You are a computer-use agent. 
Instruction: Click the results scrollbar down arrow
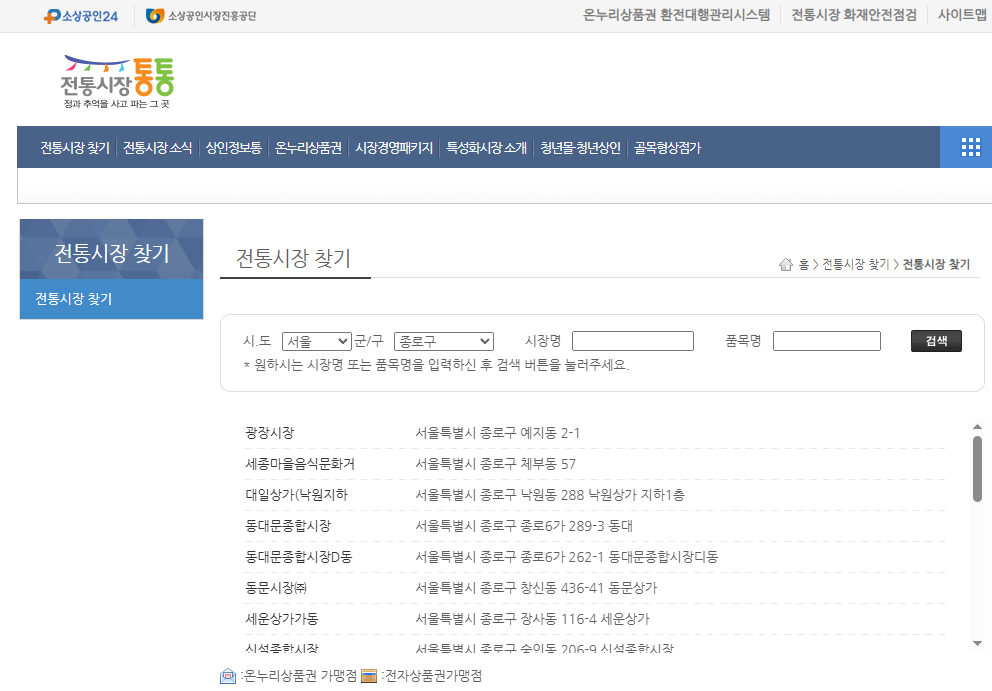977,644
